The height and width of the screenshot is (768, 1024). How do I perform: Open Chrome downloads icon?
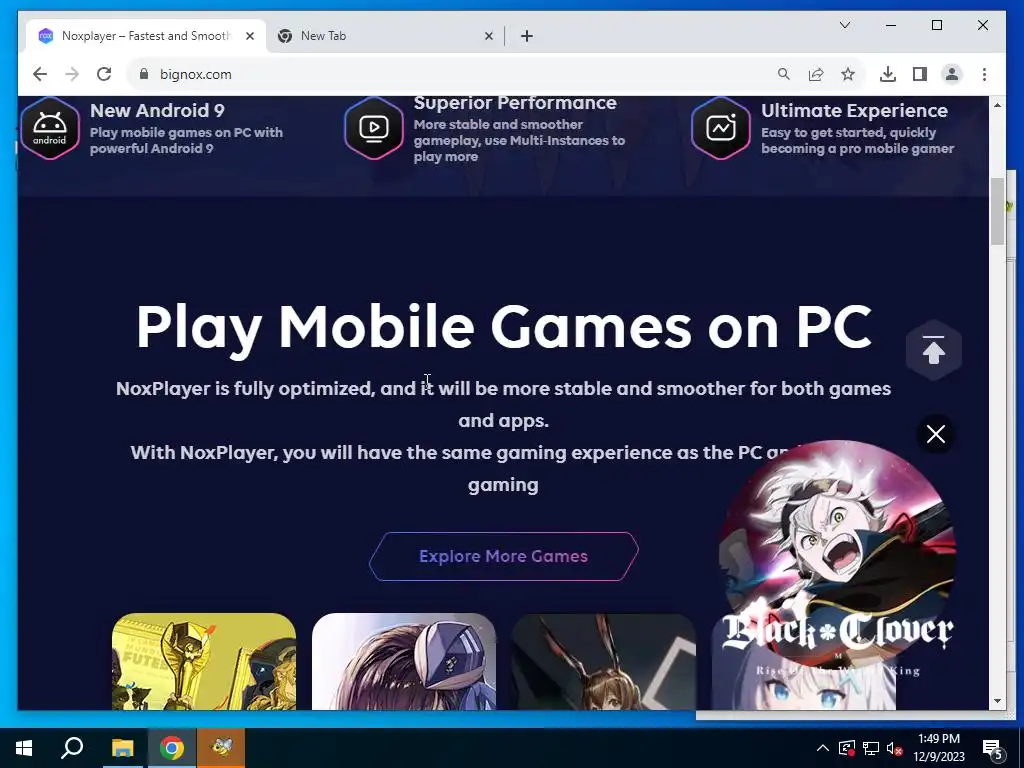pos(888,74)
